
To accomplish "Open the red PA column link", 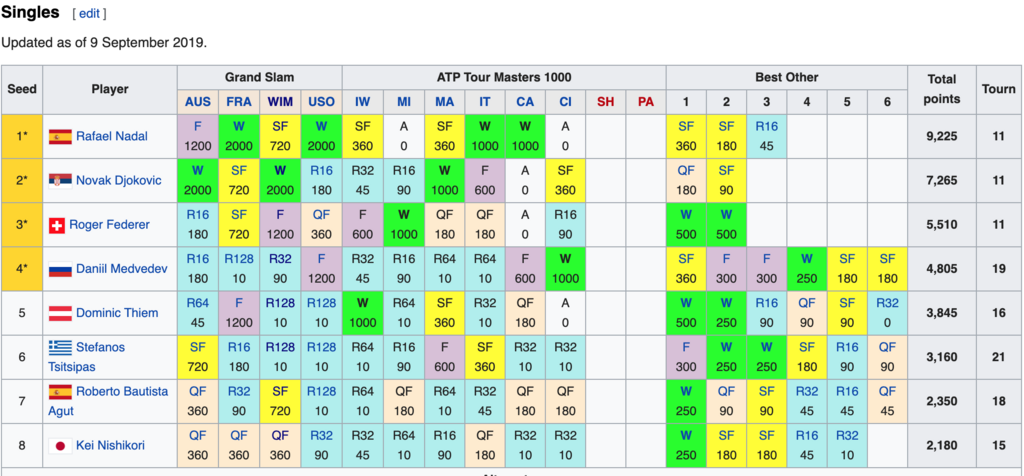I will (645, 101).
